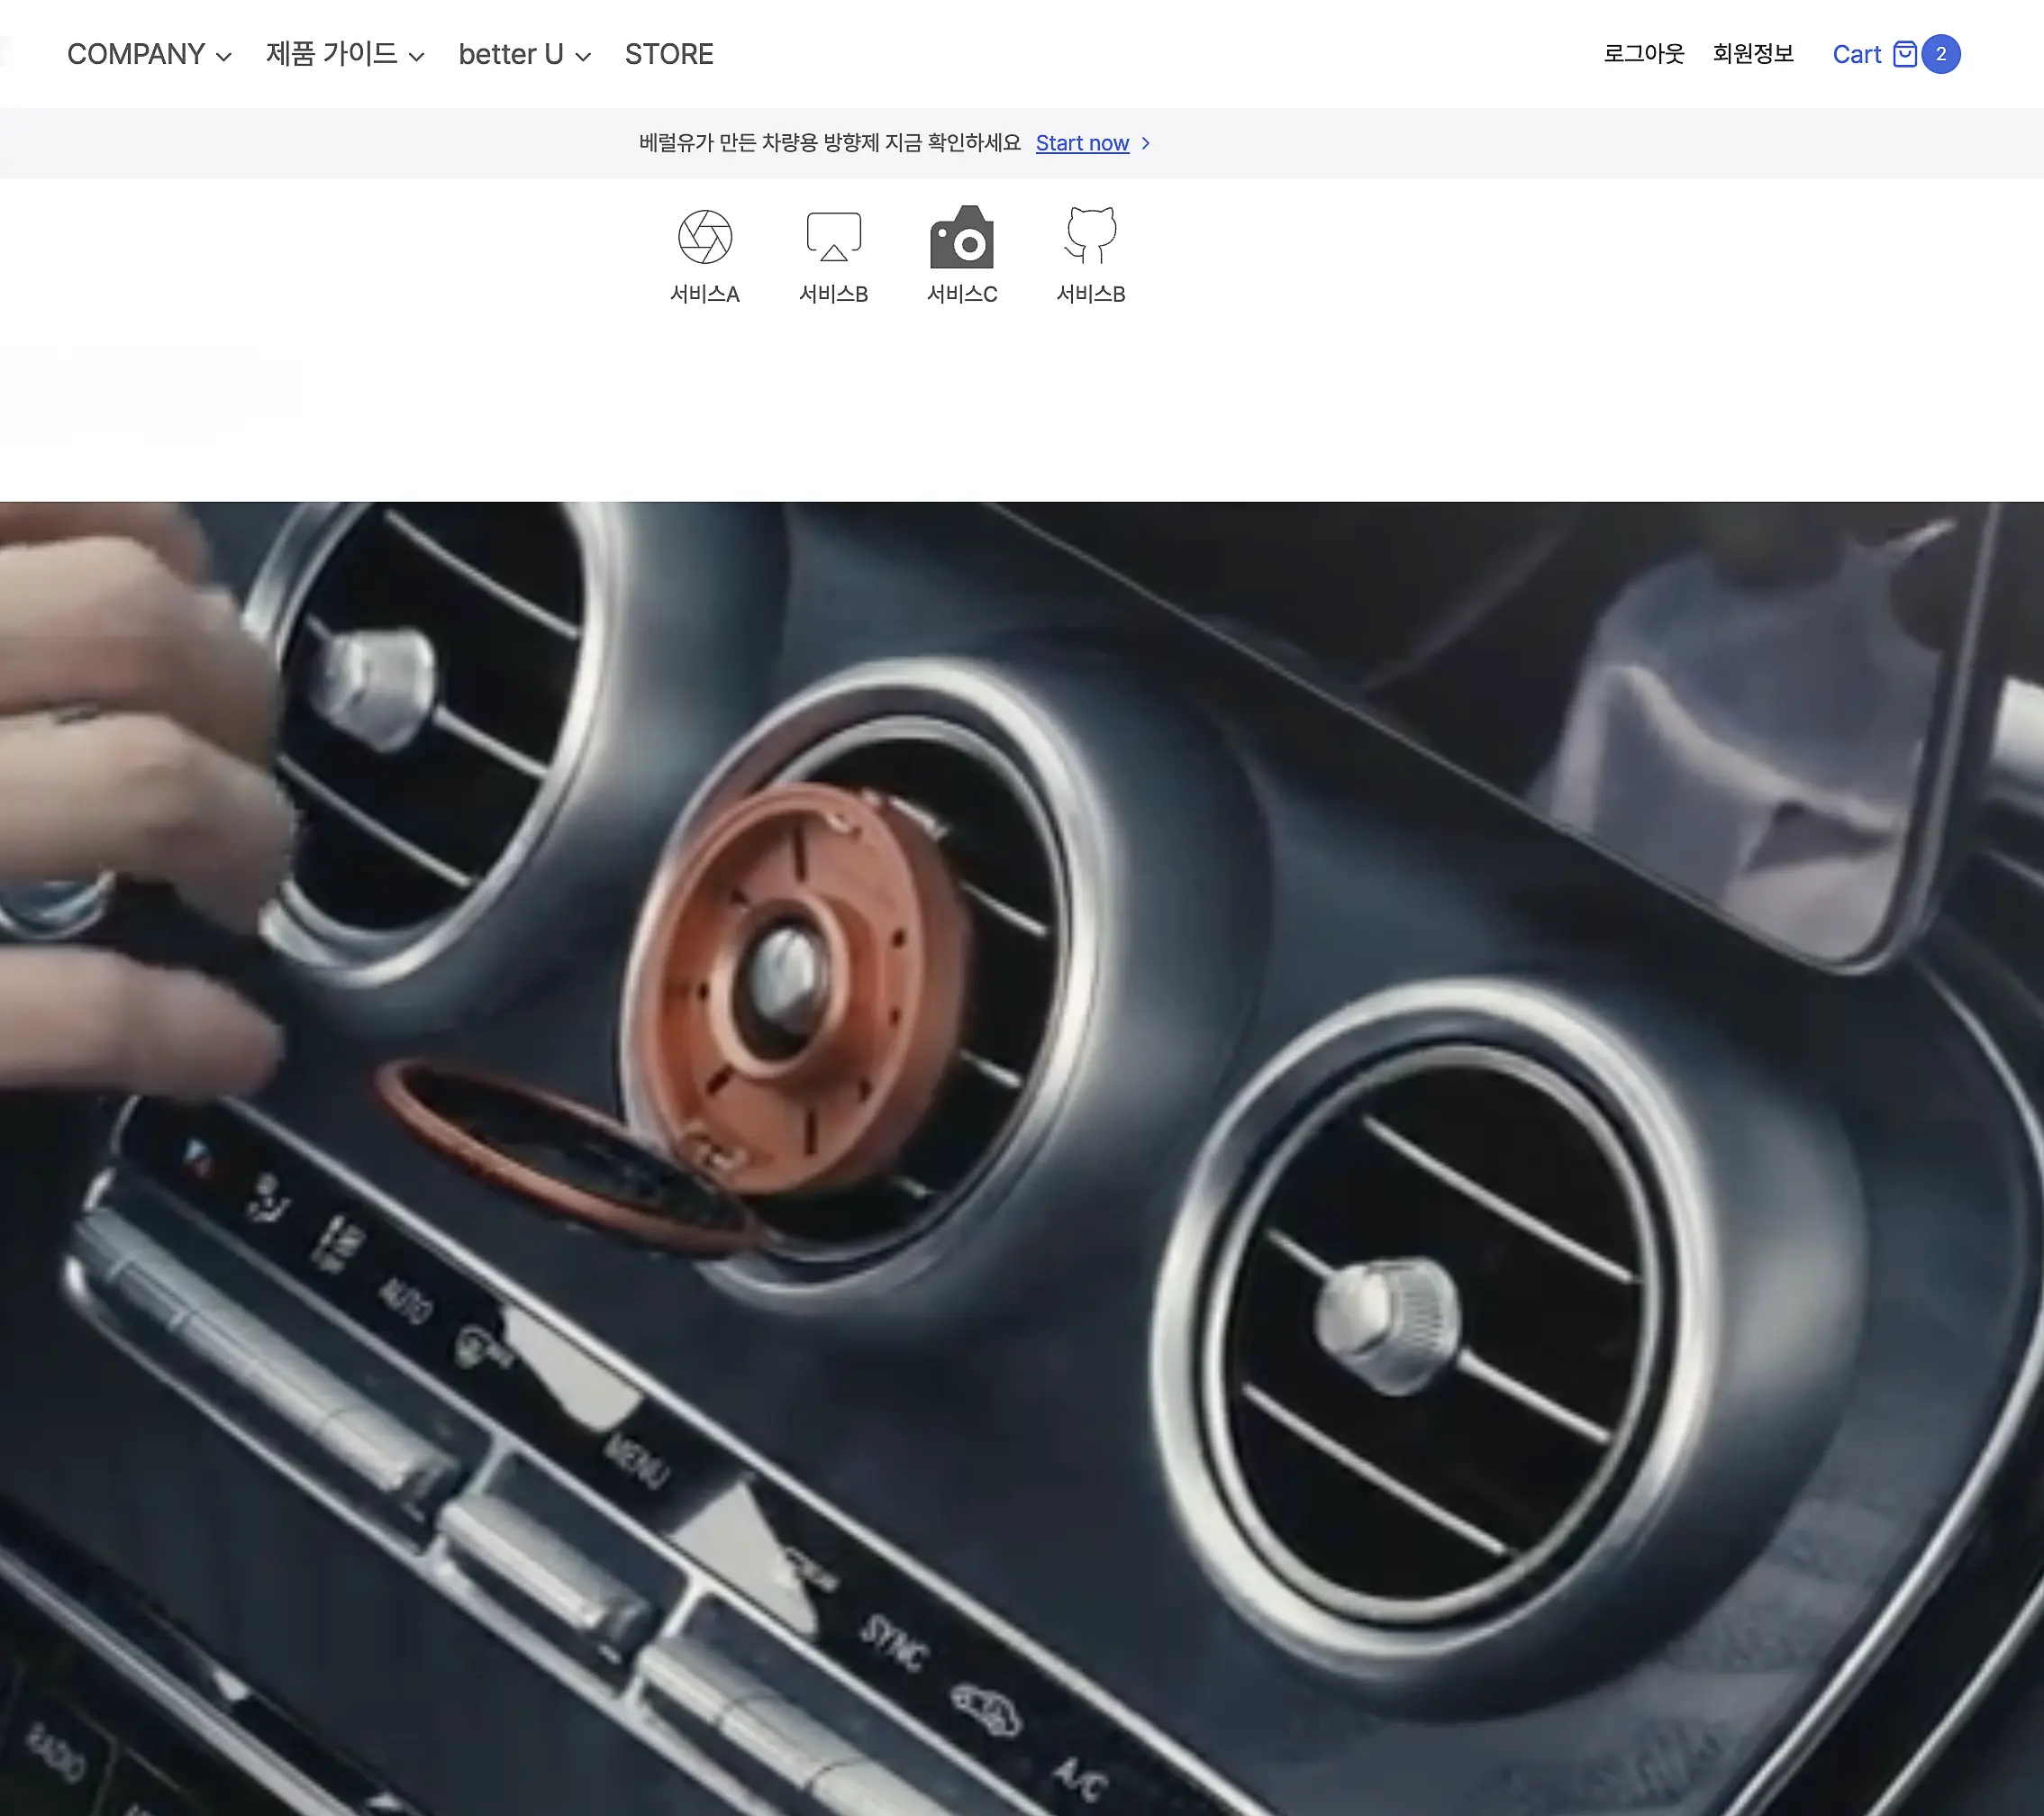Click the 서비스C text label
This screenshot has height=1816, width=2044.
[962, 294]
